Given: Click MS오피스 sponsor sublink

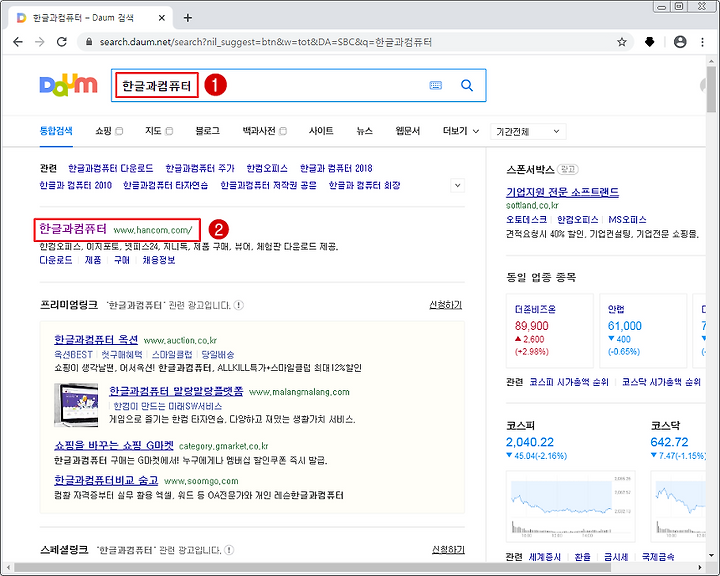Looking at the screenshot, I should [x=627, y=220].
